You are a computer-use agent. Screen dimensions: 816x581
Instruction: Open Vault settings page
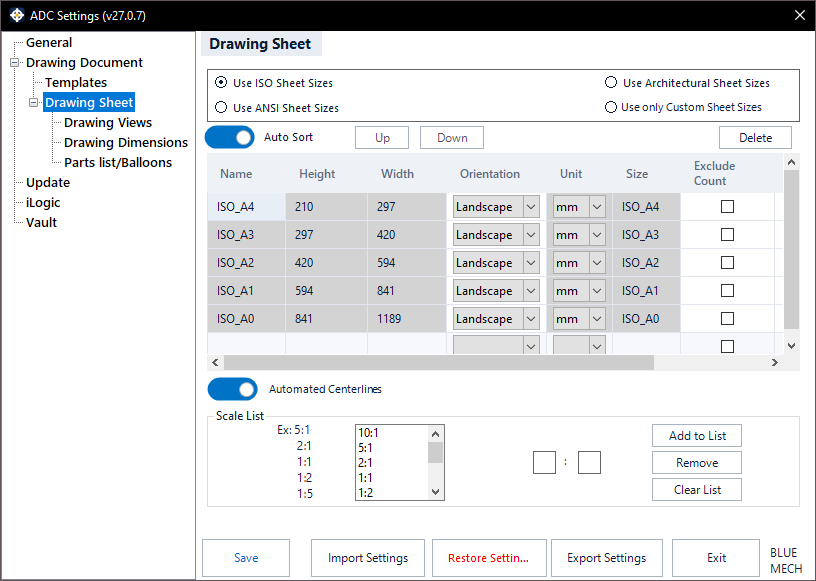pos(41,222)
